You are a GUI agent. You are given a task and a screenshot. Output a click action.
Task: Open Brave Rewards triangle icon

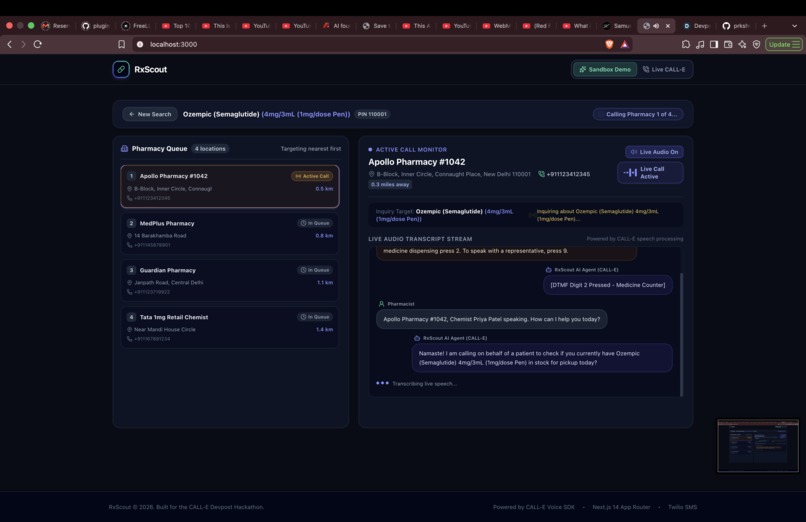click(x=625, y=44)
